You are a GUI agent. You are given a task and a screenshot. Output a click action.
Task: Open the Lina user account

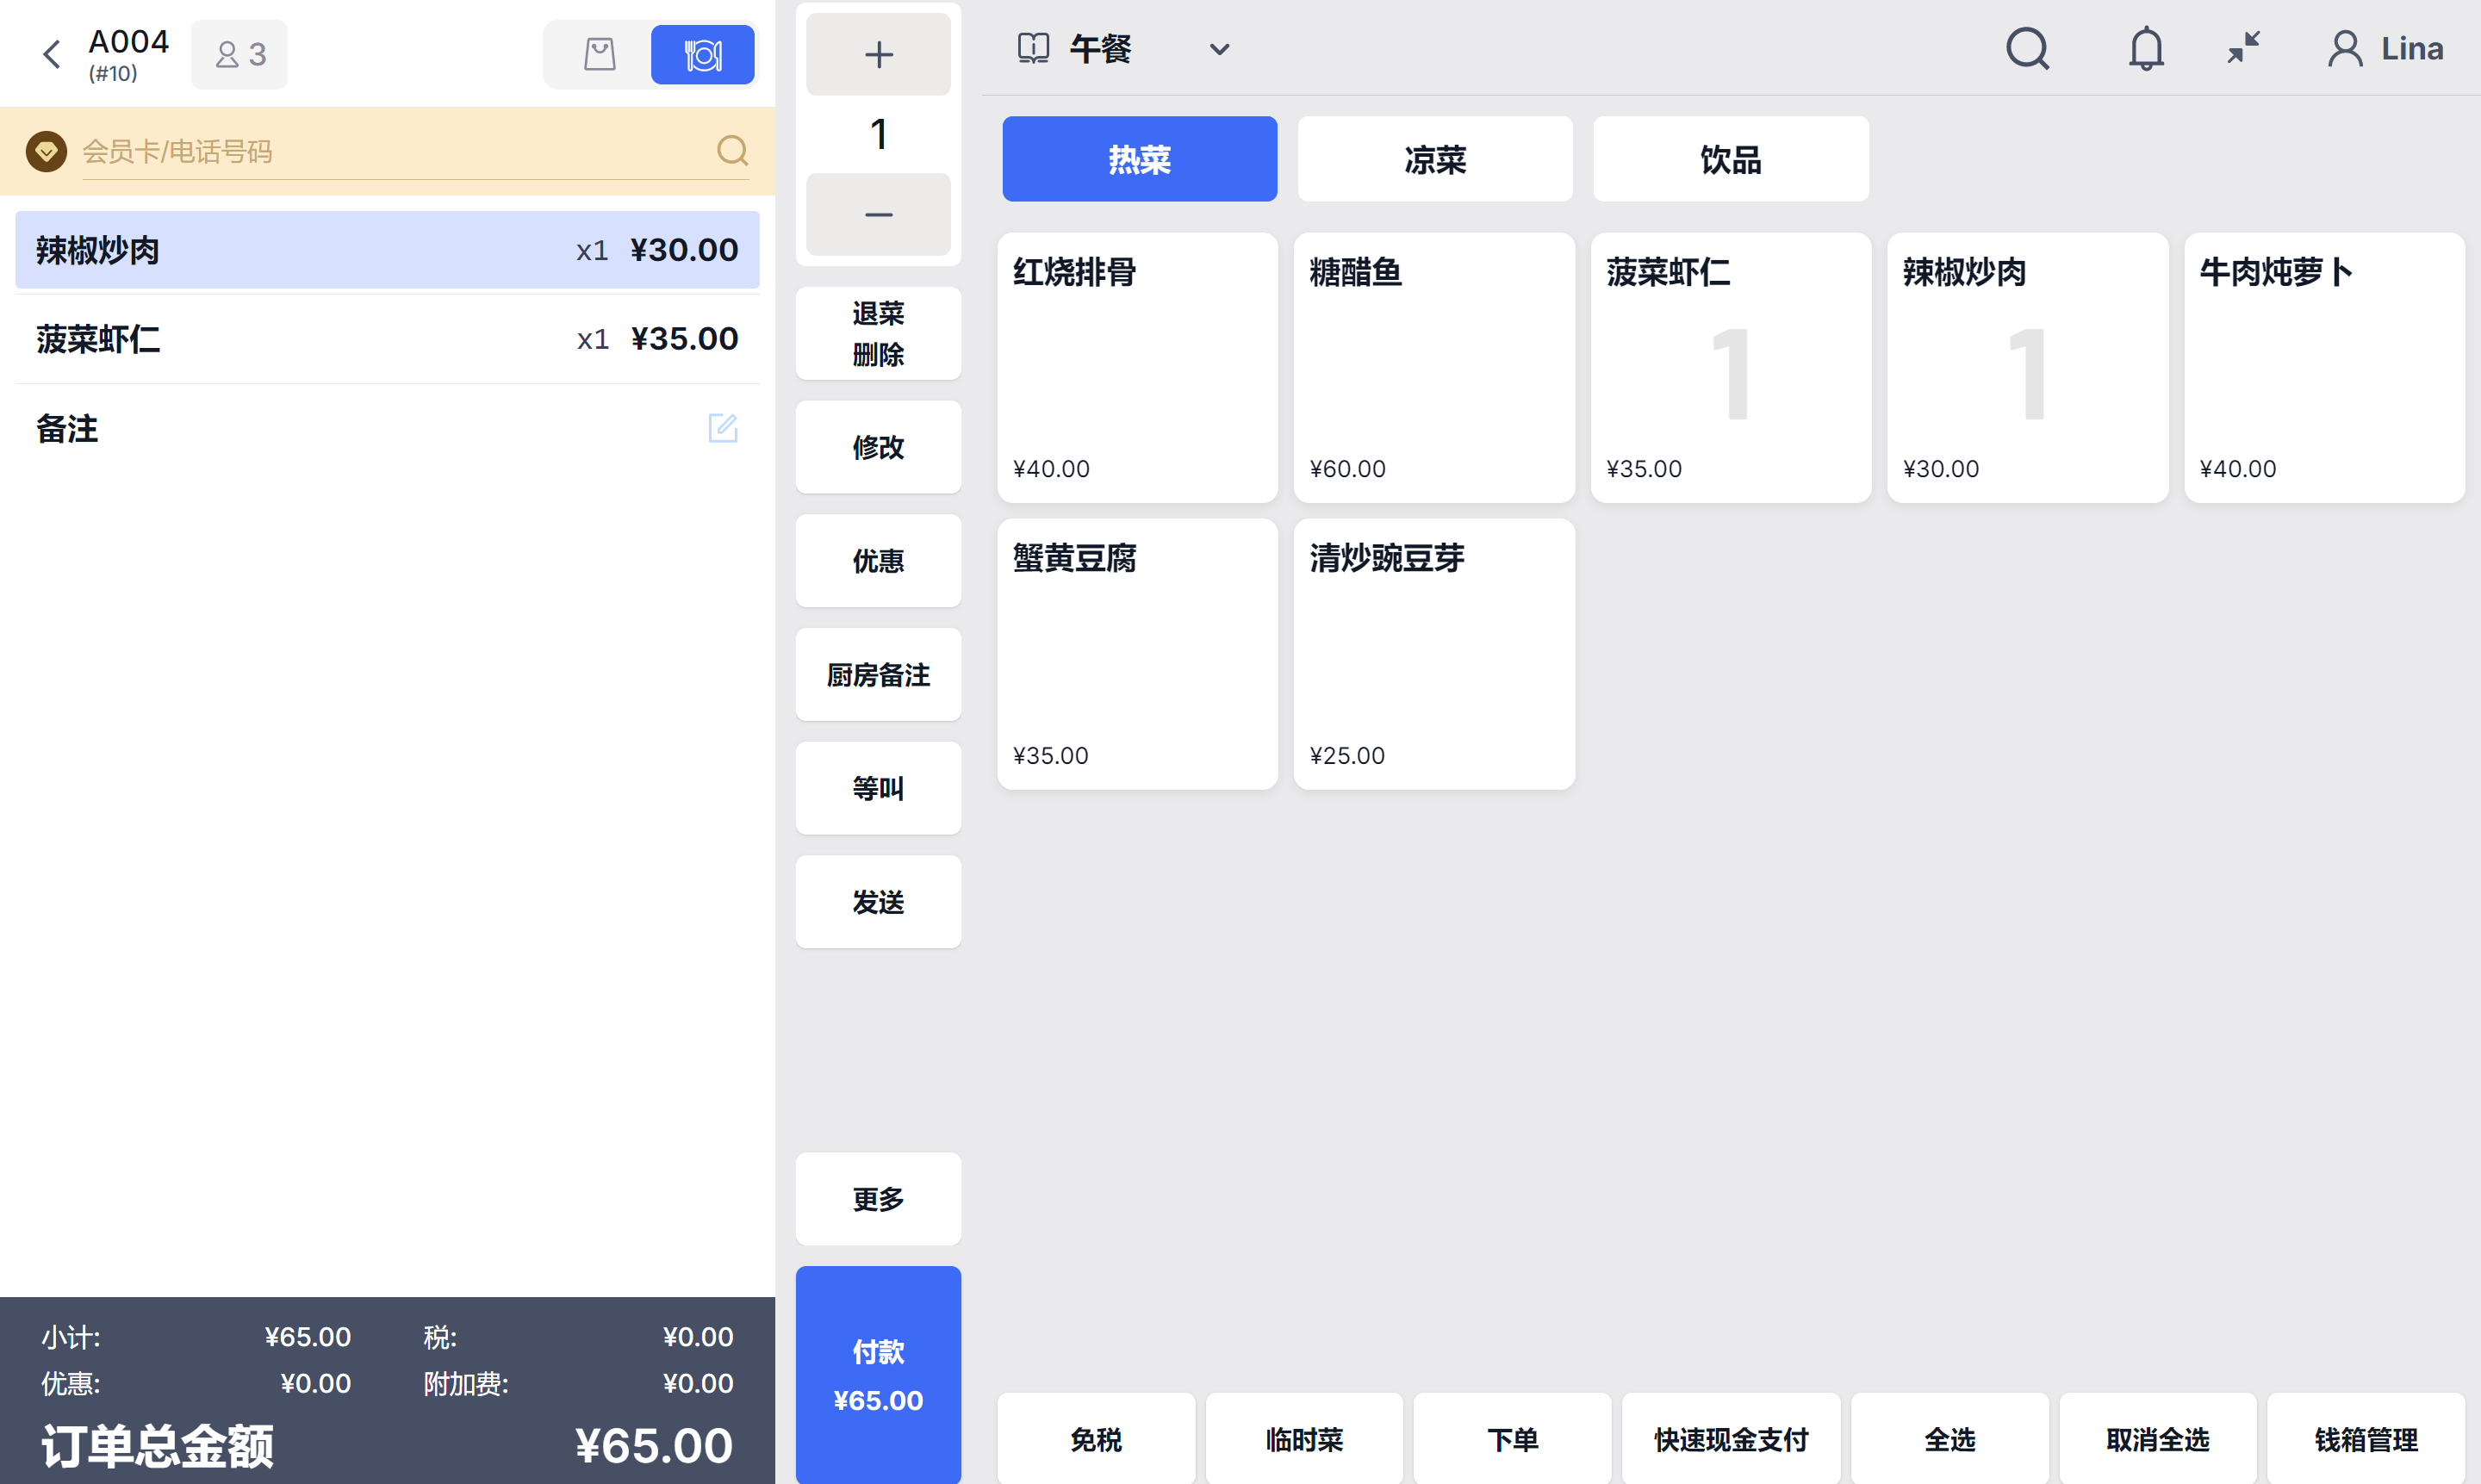coord(2385,48)
